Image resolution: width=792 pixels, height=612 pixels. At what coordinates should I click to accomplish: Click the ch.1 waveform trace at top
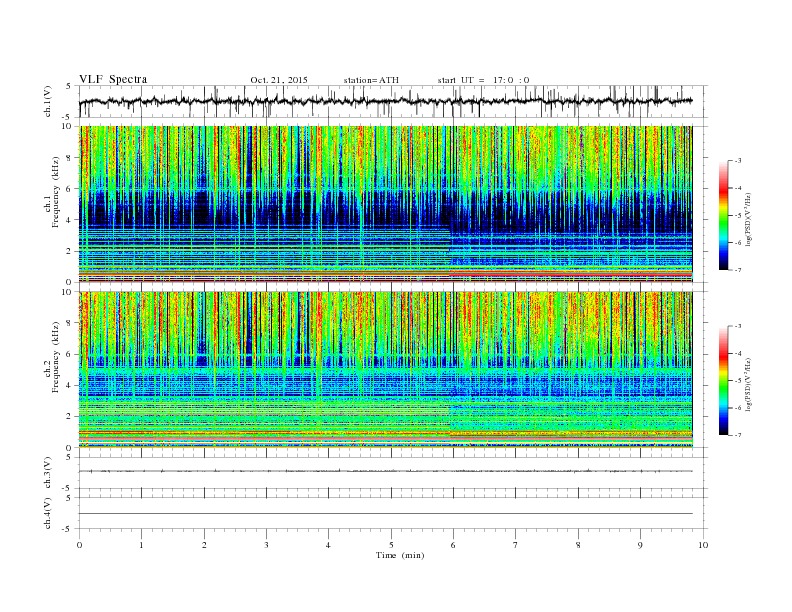pyautogui.click(x=385, y=101)
